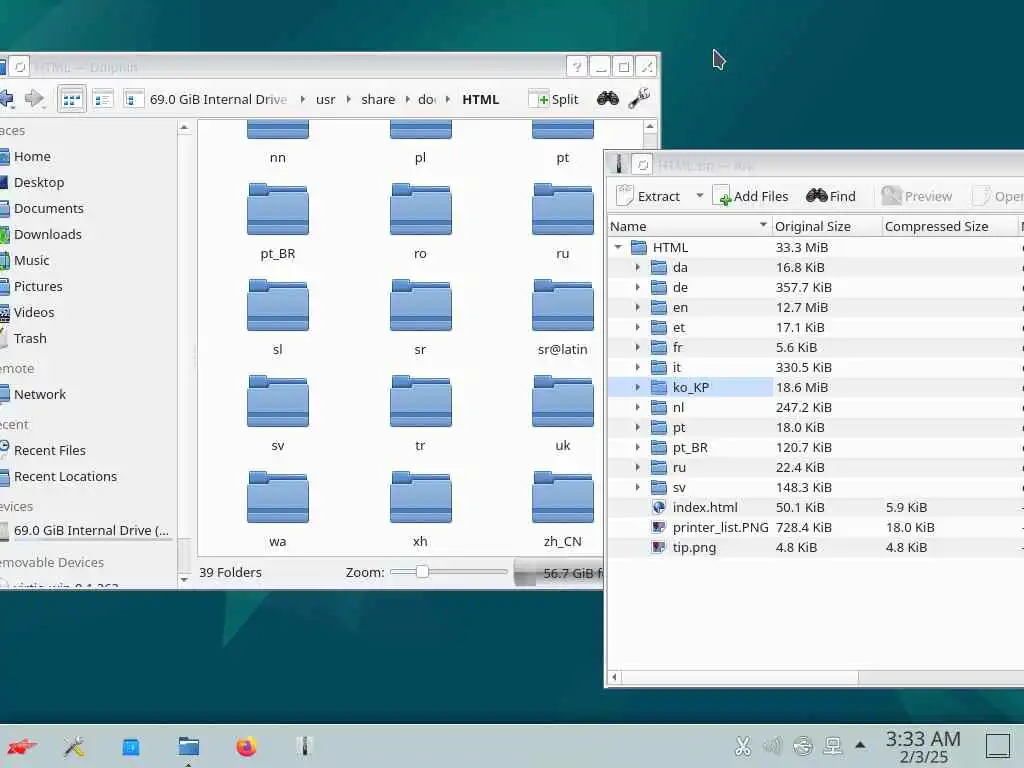Click Preview in Ark toolbar
The image size is (1024, 768).
click(x=916, y=196)
